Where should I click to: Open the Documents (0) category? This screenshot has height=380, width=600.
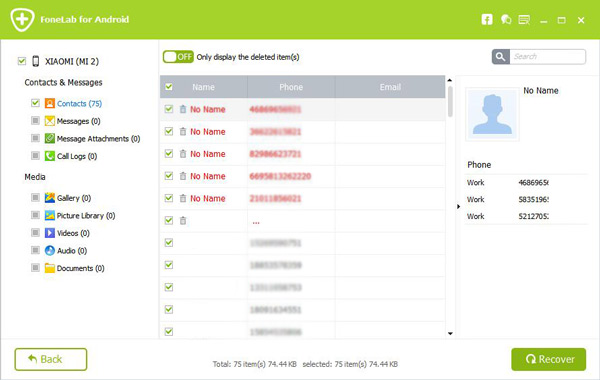[80, 268]
